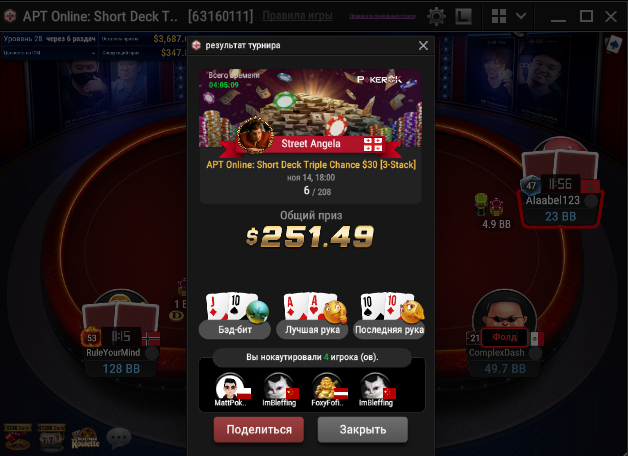View the Бэд-бит hand
The height and width of the screenshot is (456, 628).
[x=235, y=316]
